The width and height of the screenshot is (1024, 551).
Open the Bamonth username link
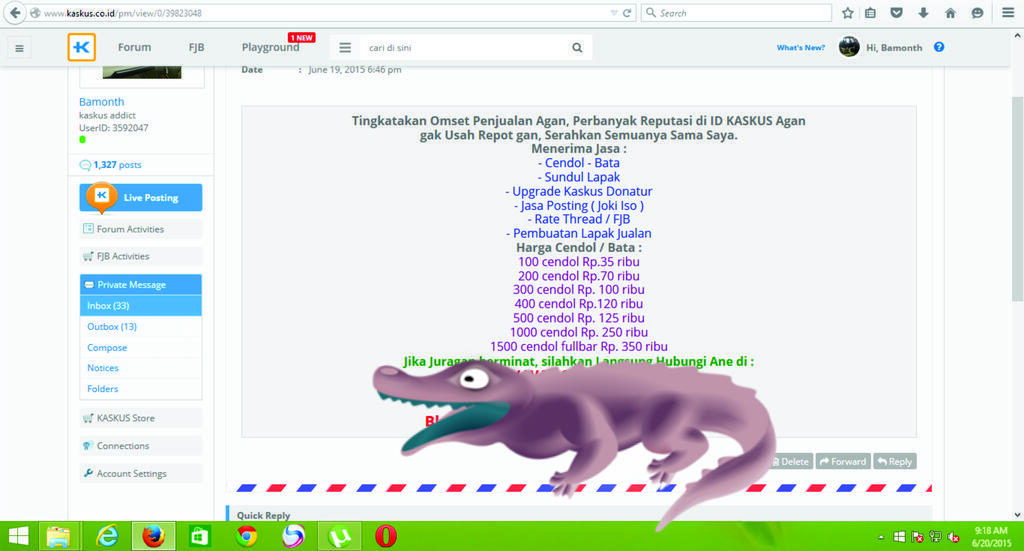(101, 102)
